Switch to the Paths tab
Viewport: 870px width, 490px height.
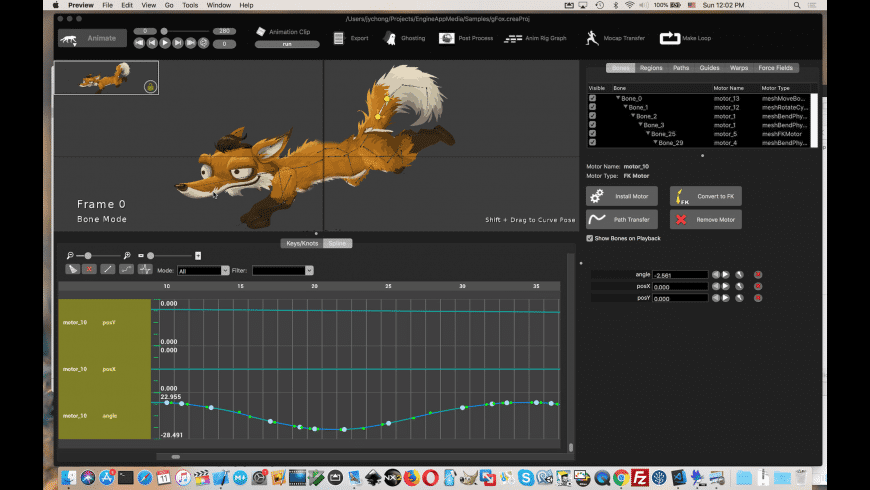pos(681,68)
